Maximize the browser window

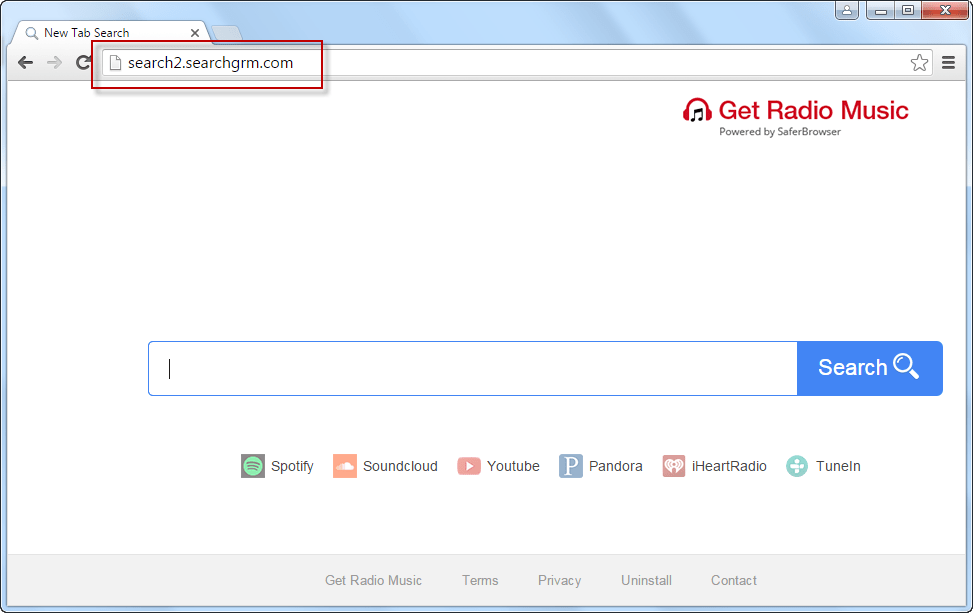click(x=907, y=10)
